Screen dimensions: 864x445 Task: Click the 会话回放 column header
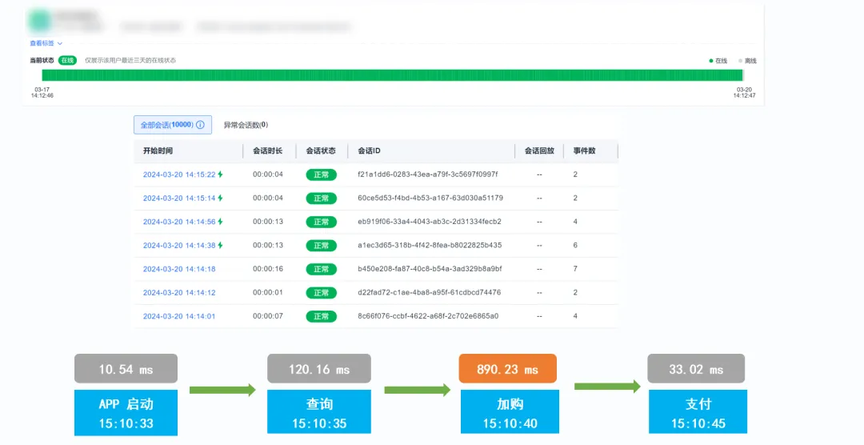pyautogui.click(x=539, y=151)
